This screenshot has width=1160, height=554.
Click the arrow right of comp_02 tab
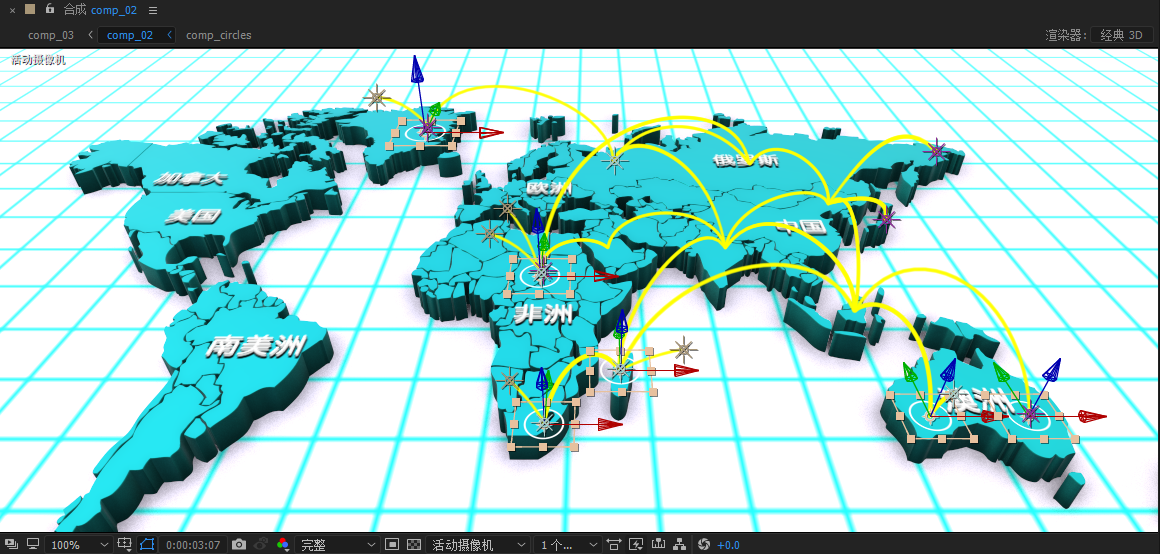tap(169, 35)
